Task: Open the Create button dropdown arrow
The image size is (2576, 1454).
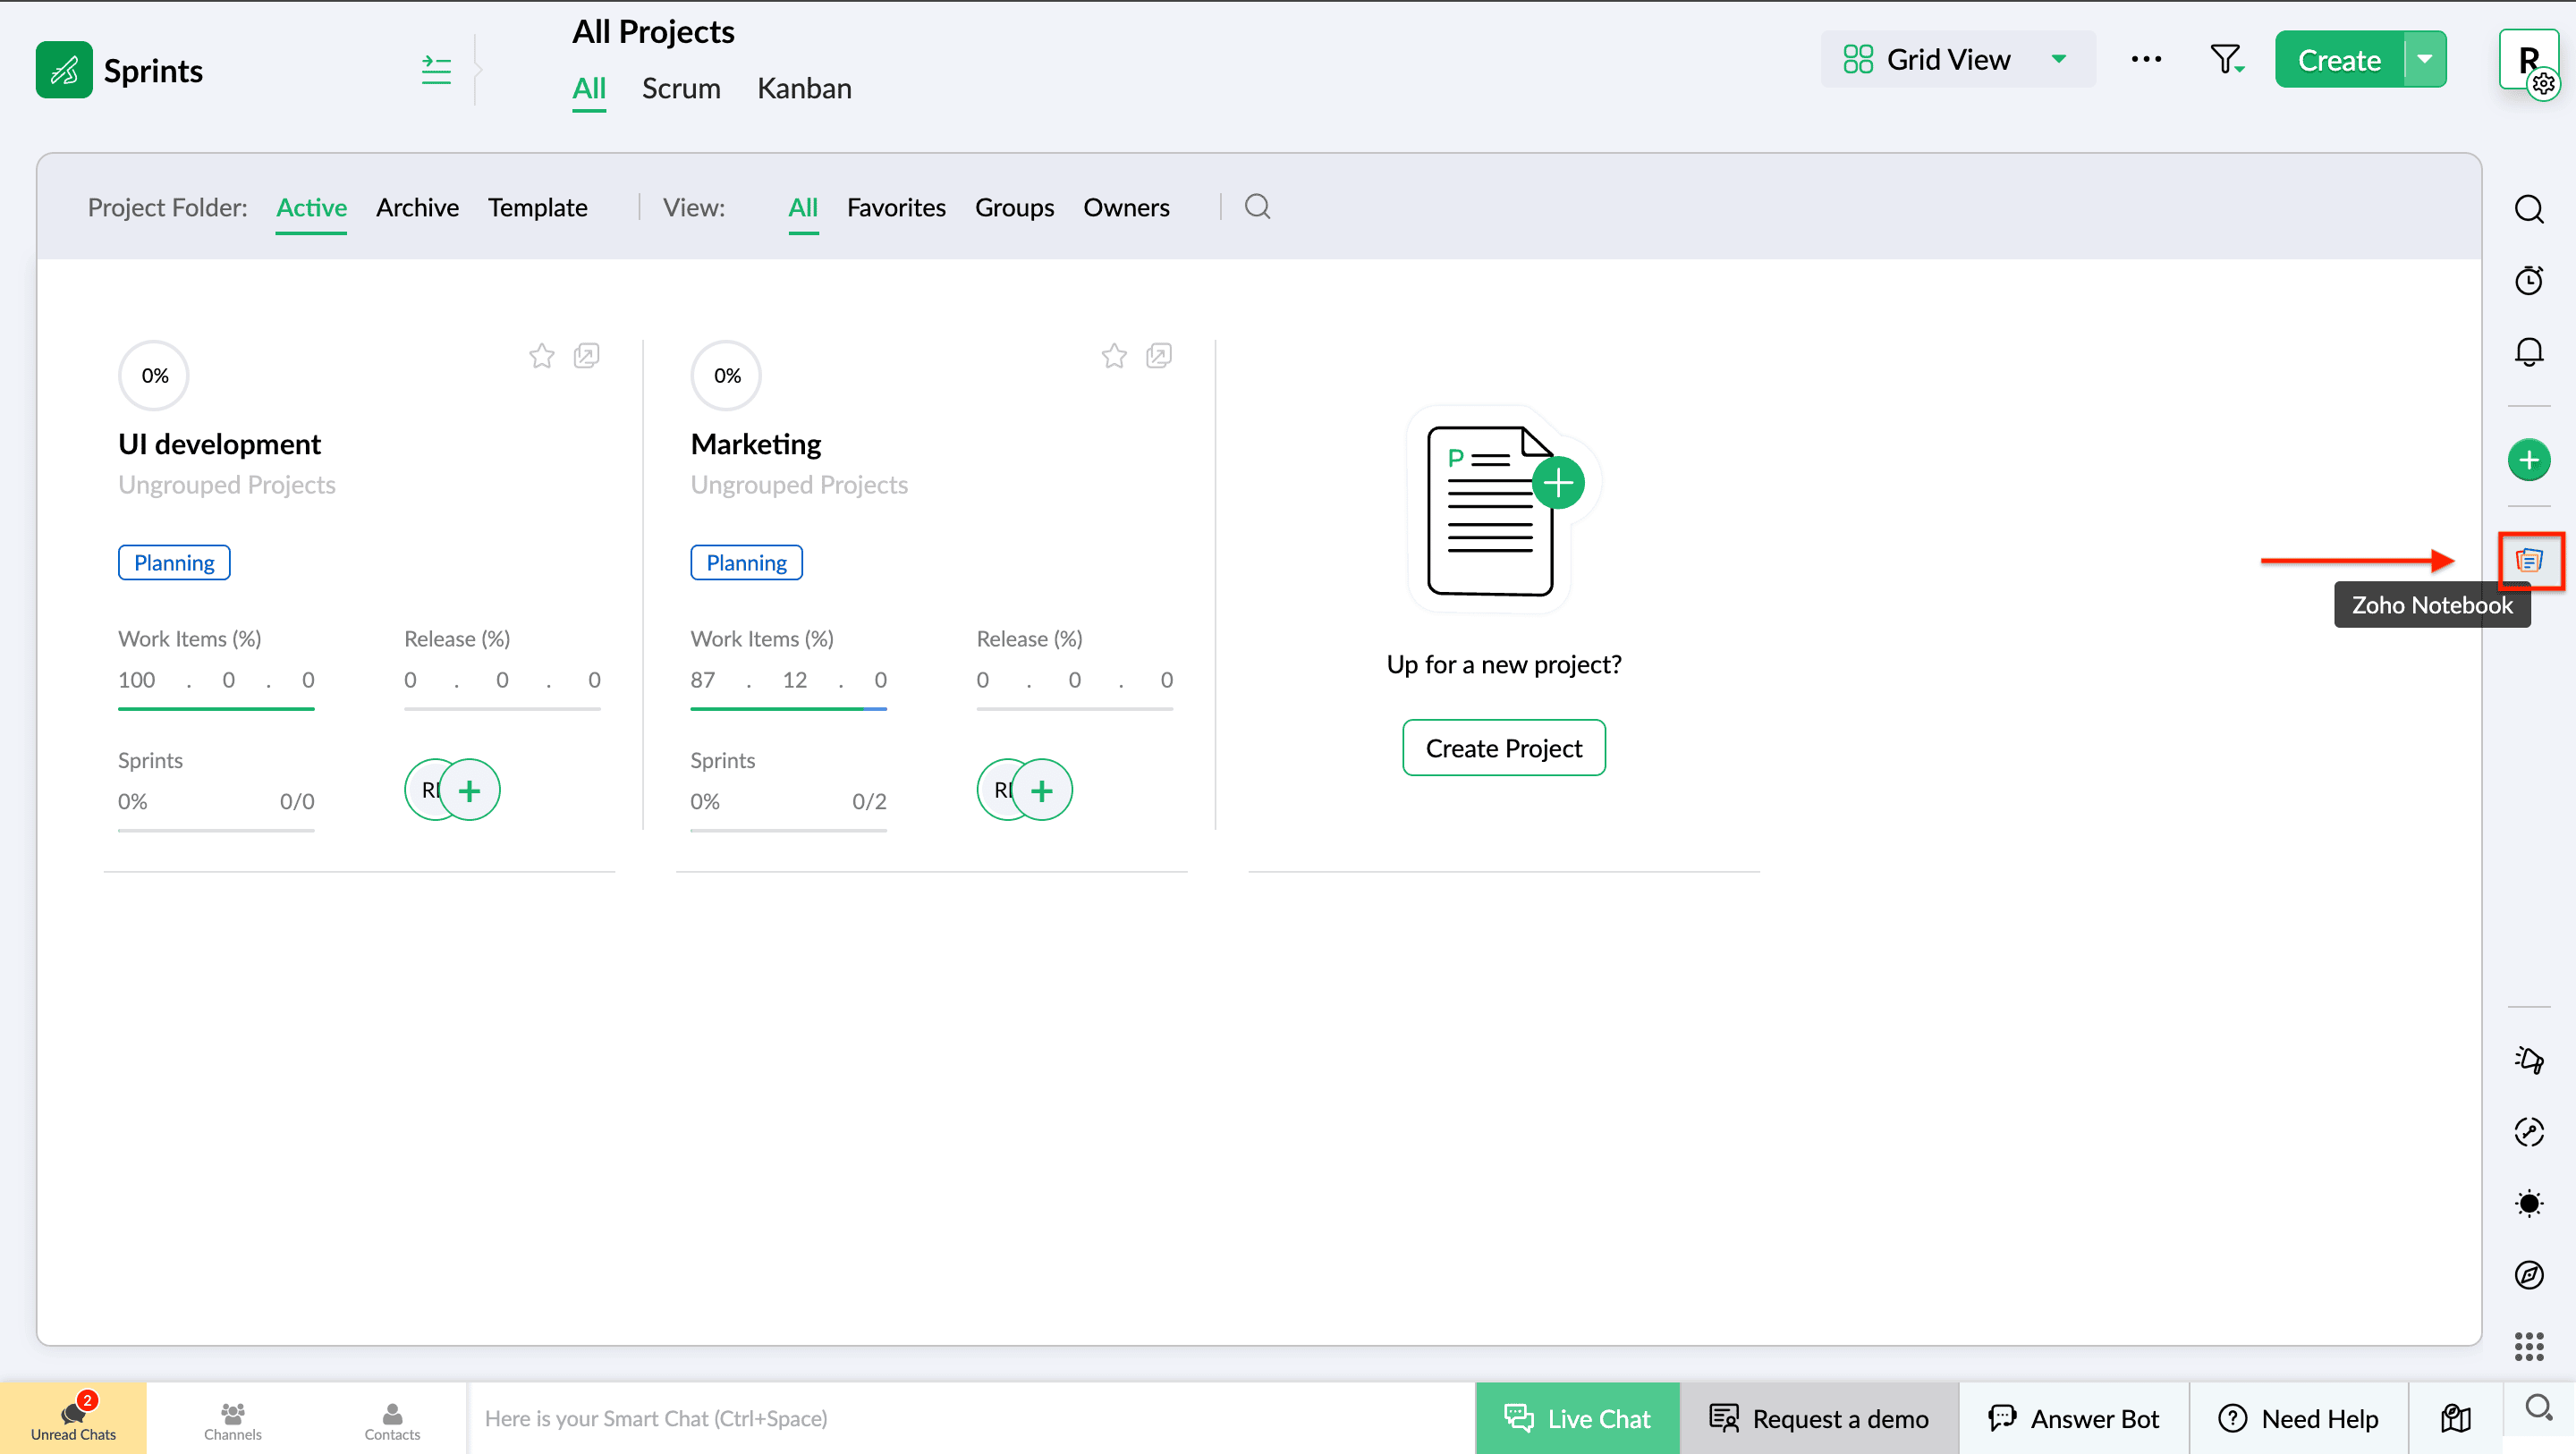Action: tap(2425, 60)
